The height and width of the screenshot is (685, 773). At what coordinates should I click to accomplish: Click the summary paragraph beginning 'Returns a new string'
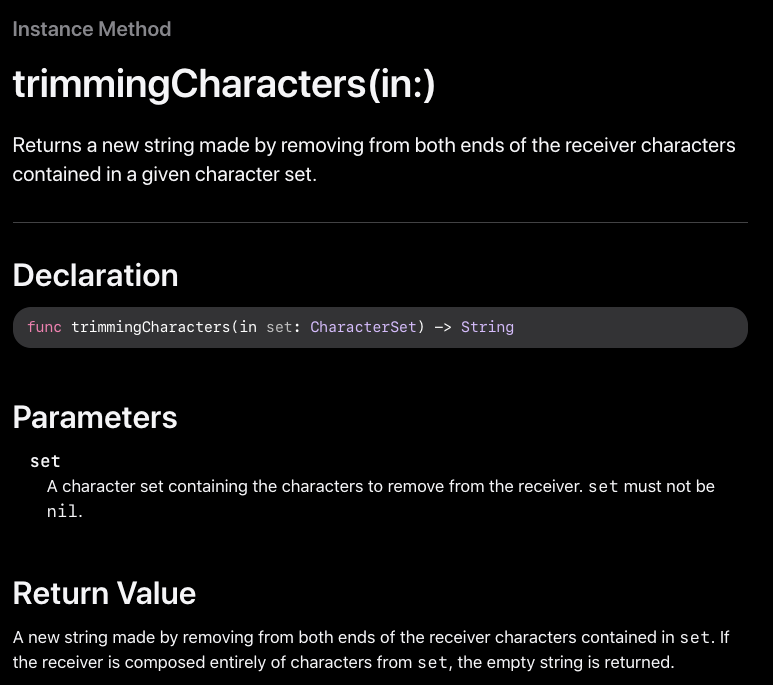click(374, 160)
